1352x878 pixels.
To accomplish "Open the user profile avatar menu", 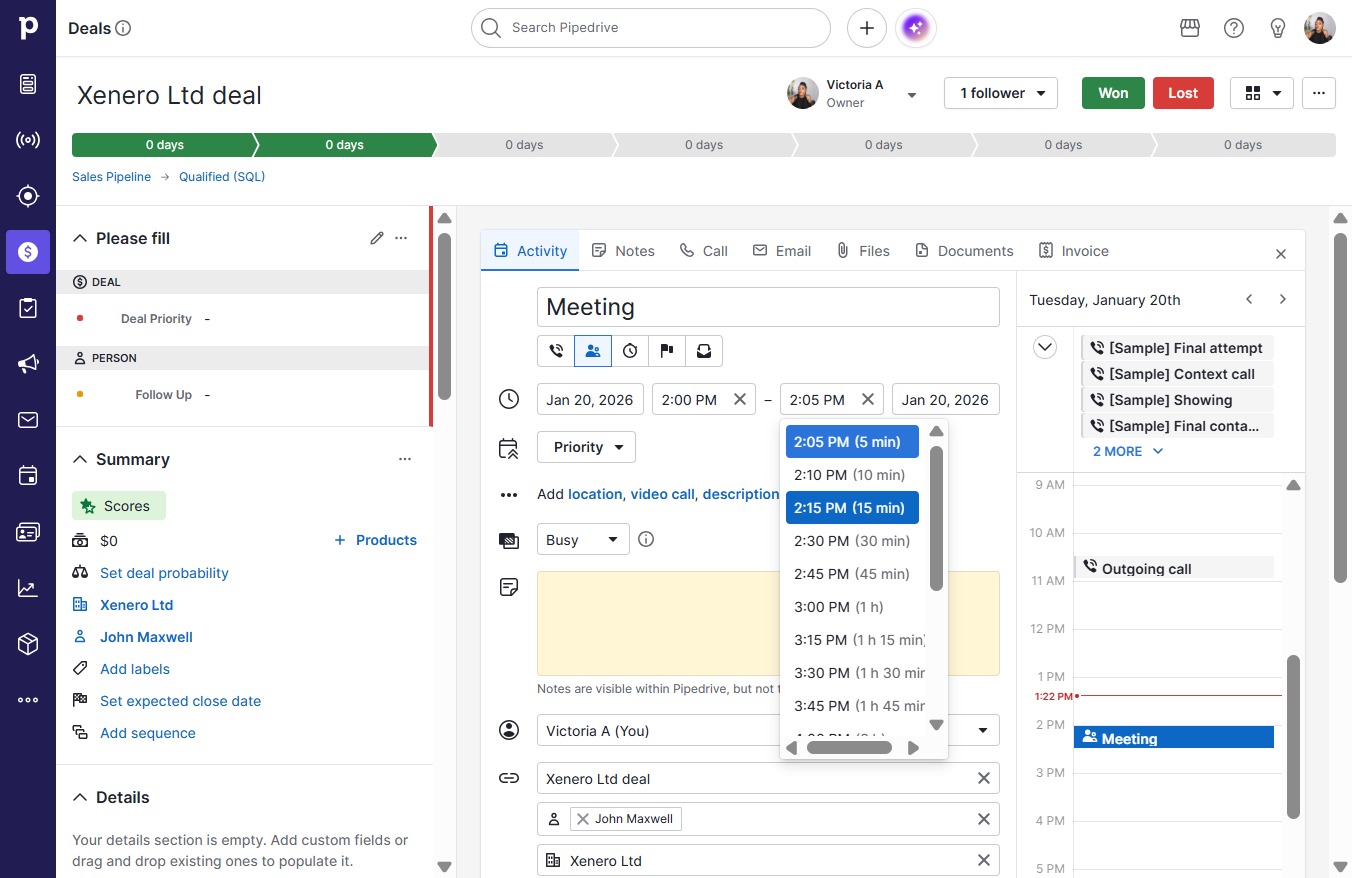I will (x=1320, y=28).
